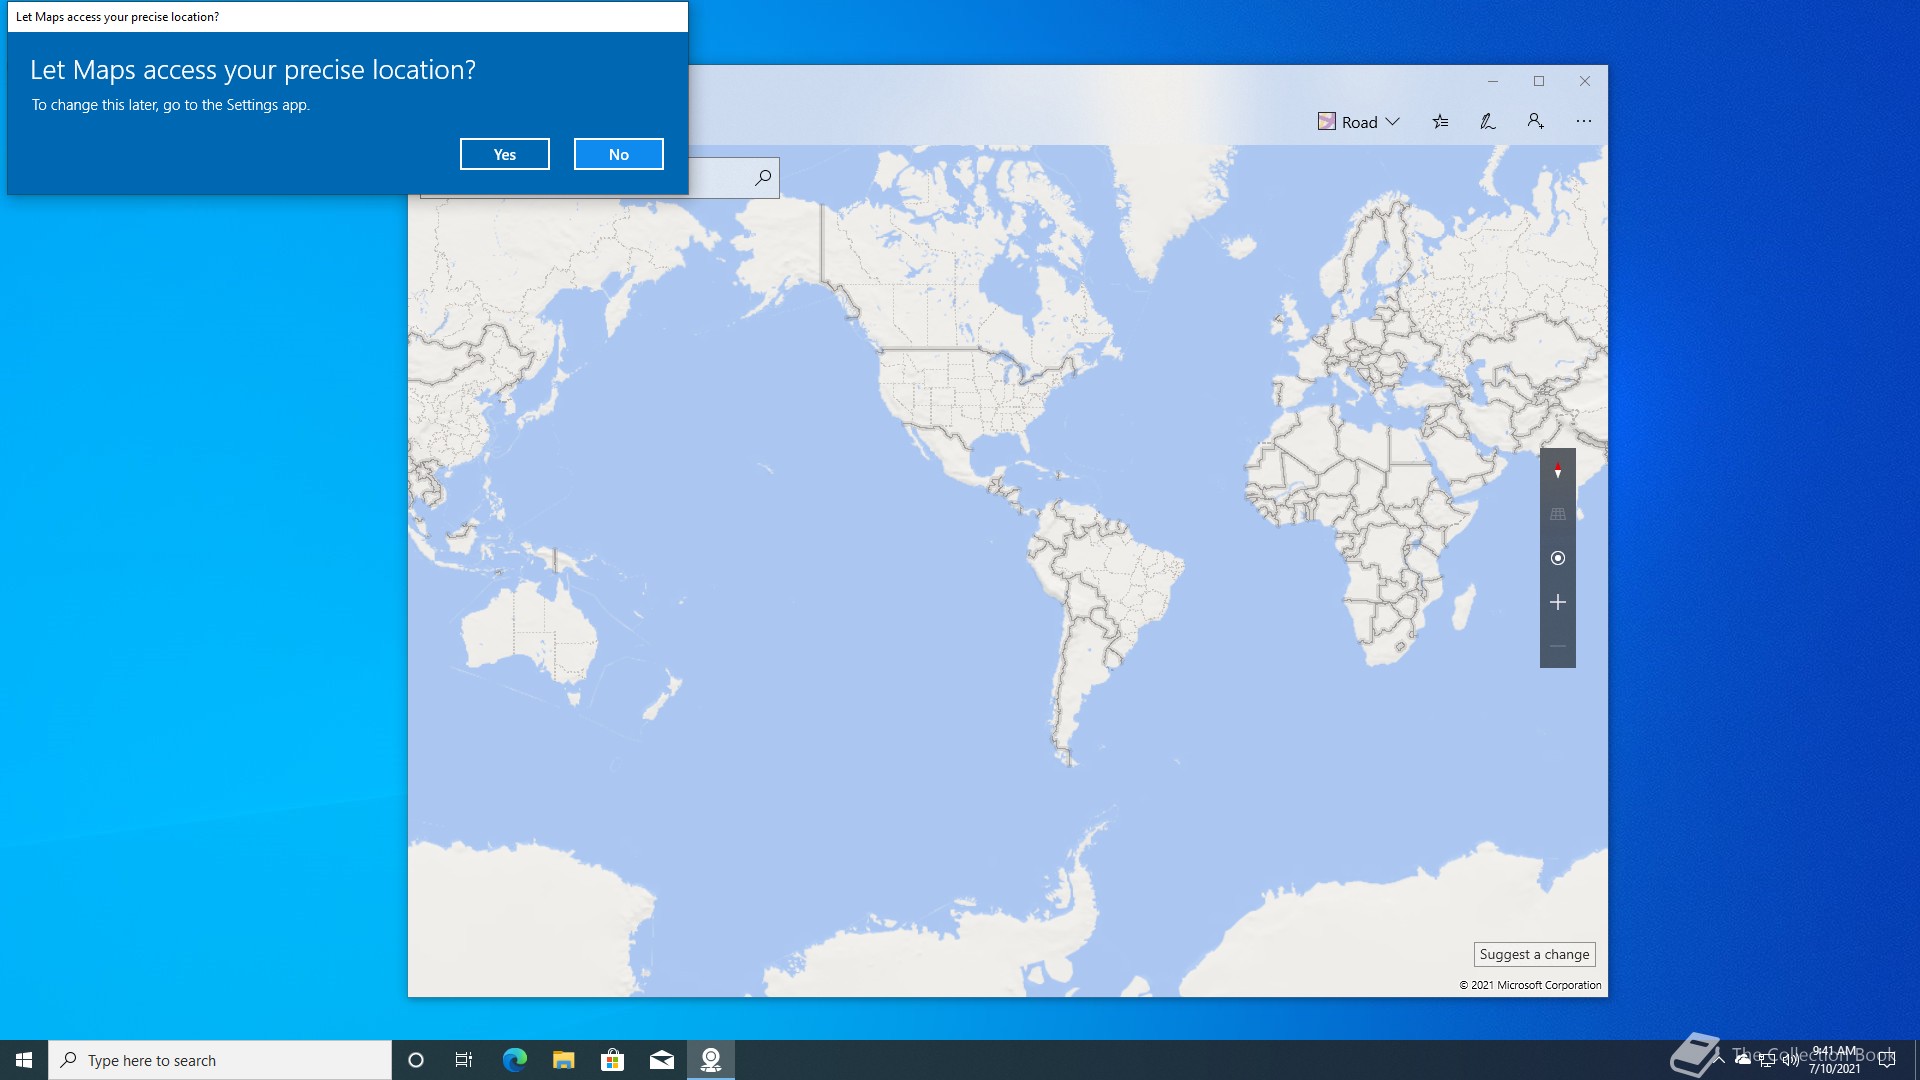Click the taskbar search input field

[220, 1060]
